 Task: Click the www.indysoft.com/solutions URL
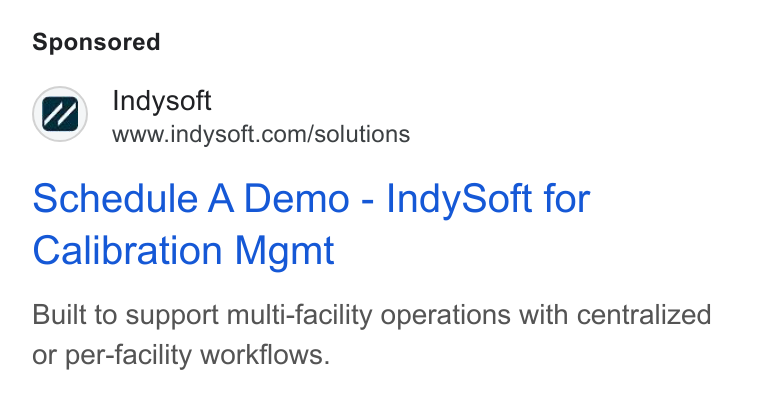tap(261, 134)
